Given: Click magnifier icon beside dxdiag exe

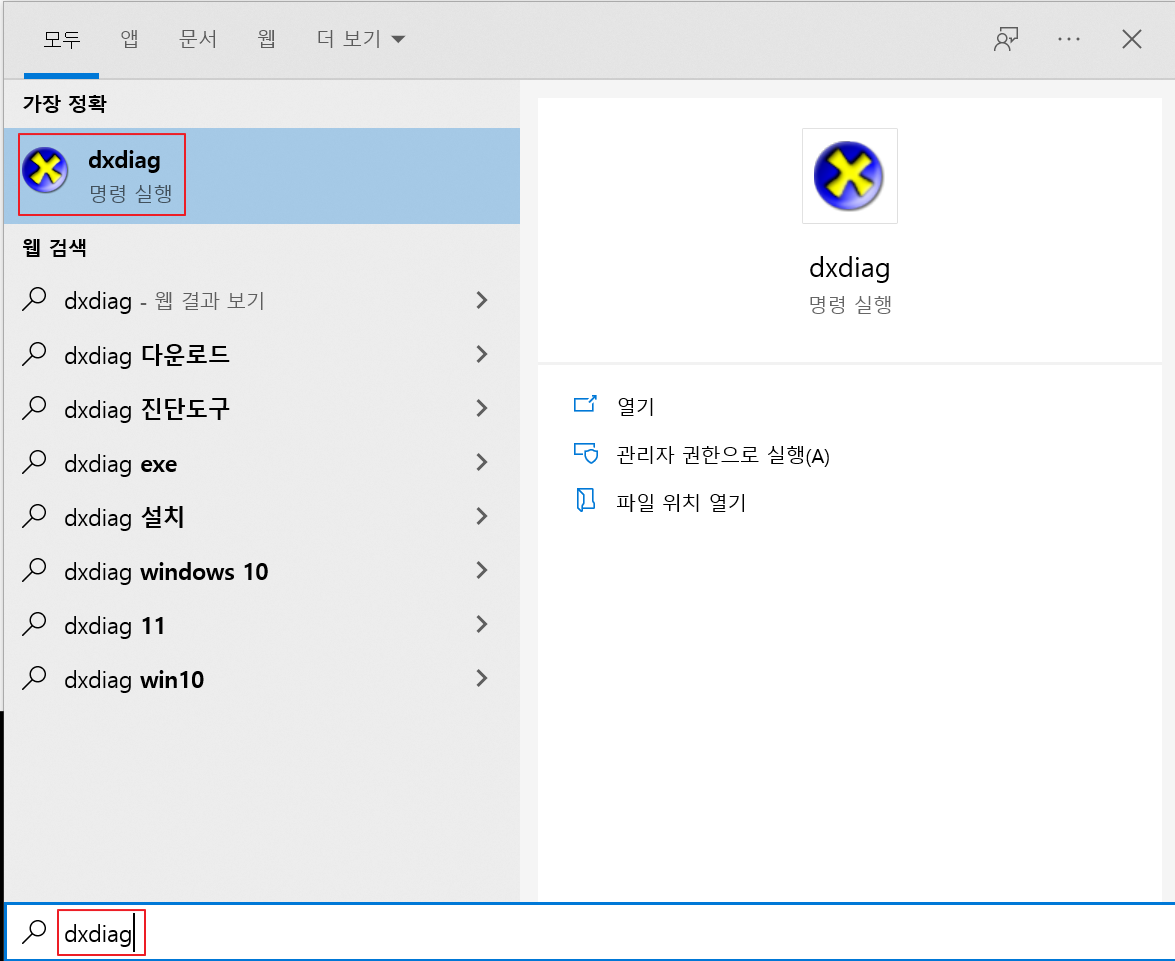Looking at the screenshot, I should pyautogui.click(x=34, y=463).
